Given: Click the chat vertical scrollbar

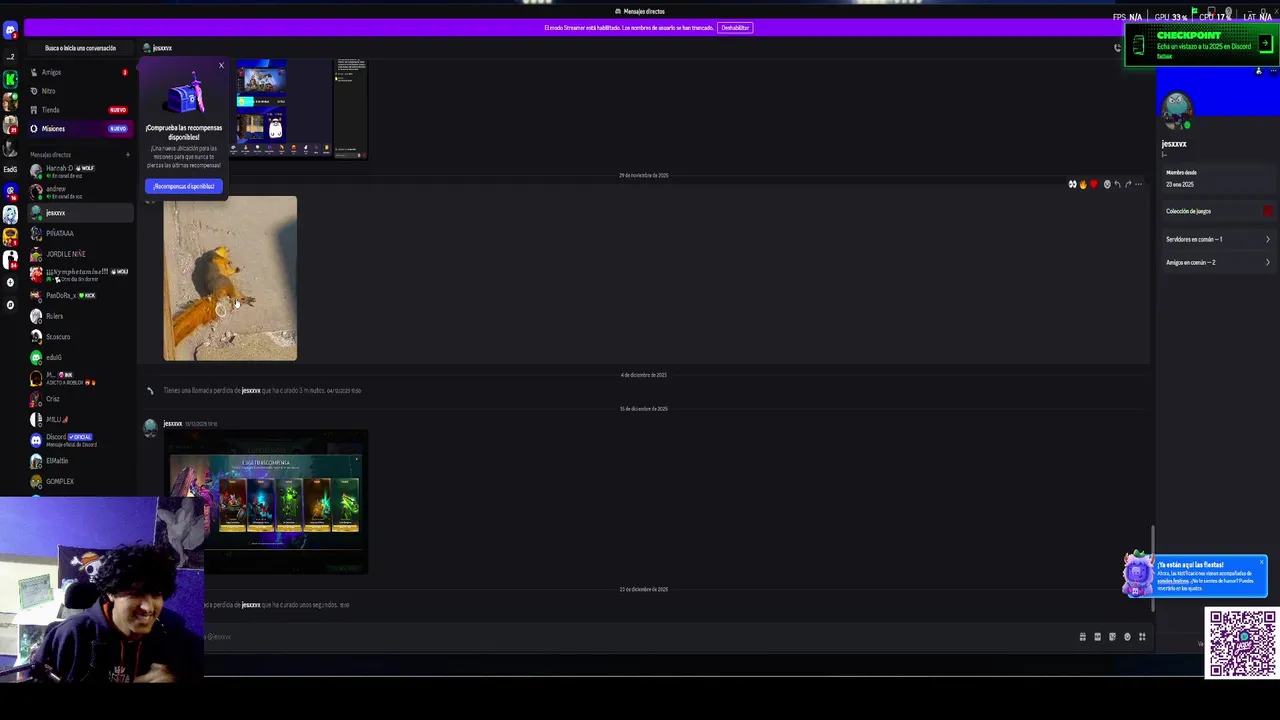Looking at the screenshot, I should [1153, 570].
